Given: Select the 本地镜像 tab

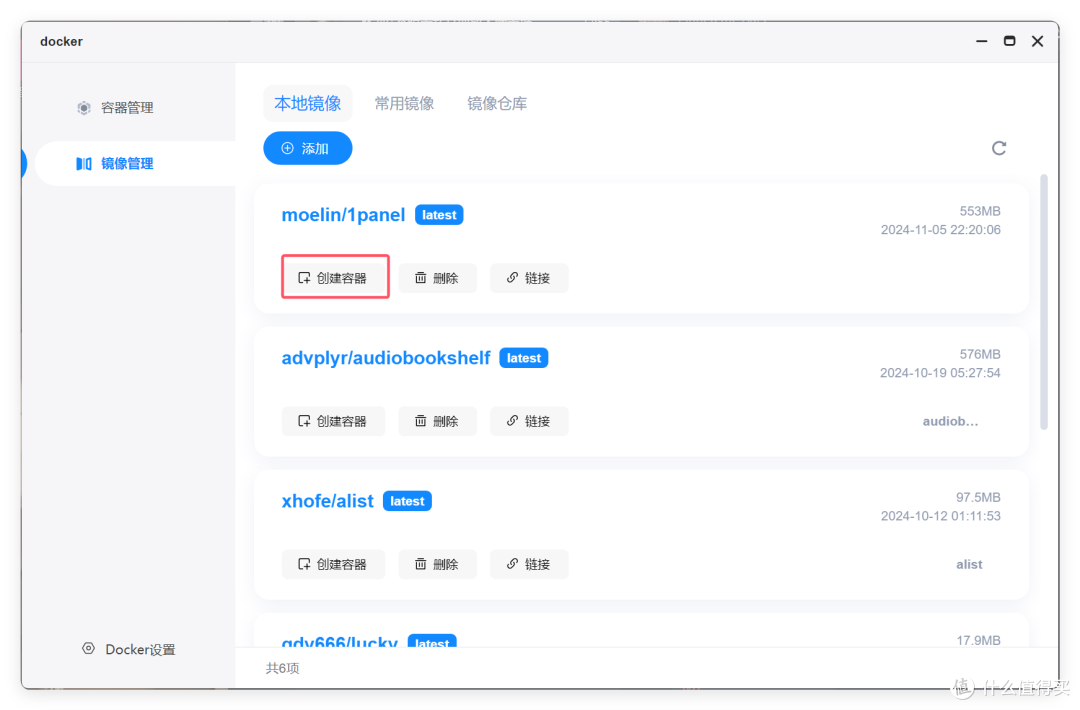Looking at the screenshot, I should point(308,103).
